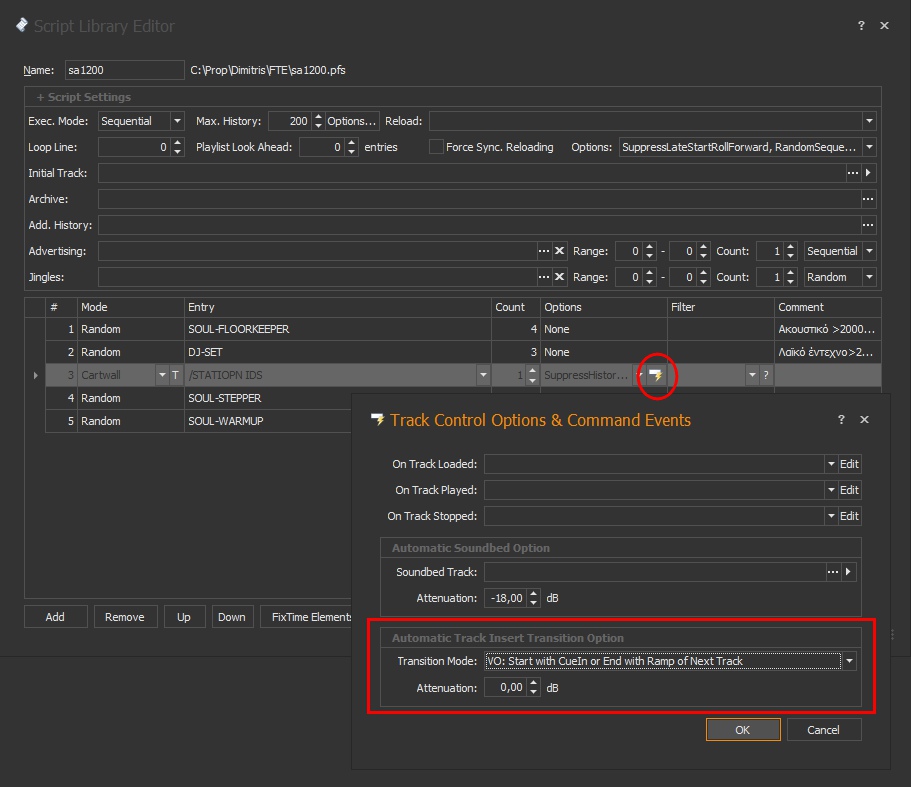Click Edit button for On Track Played

point(849,490)
